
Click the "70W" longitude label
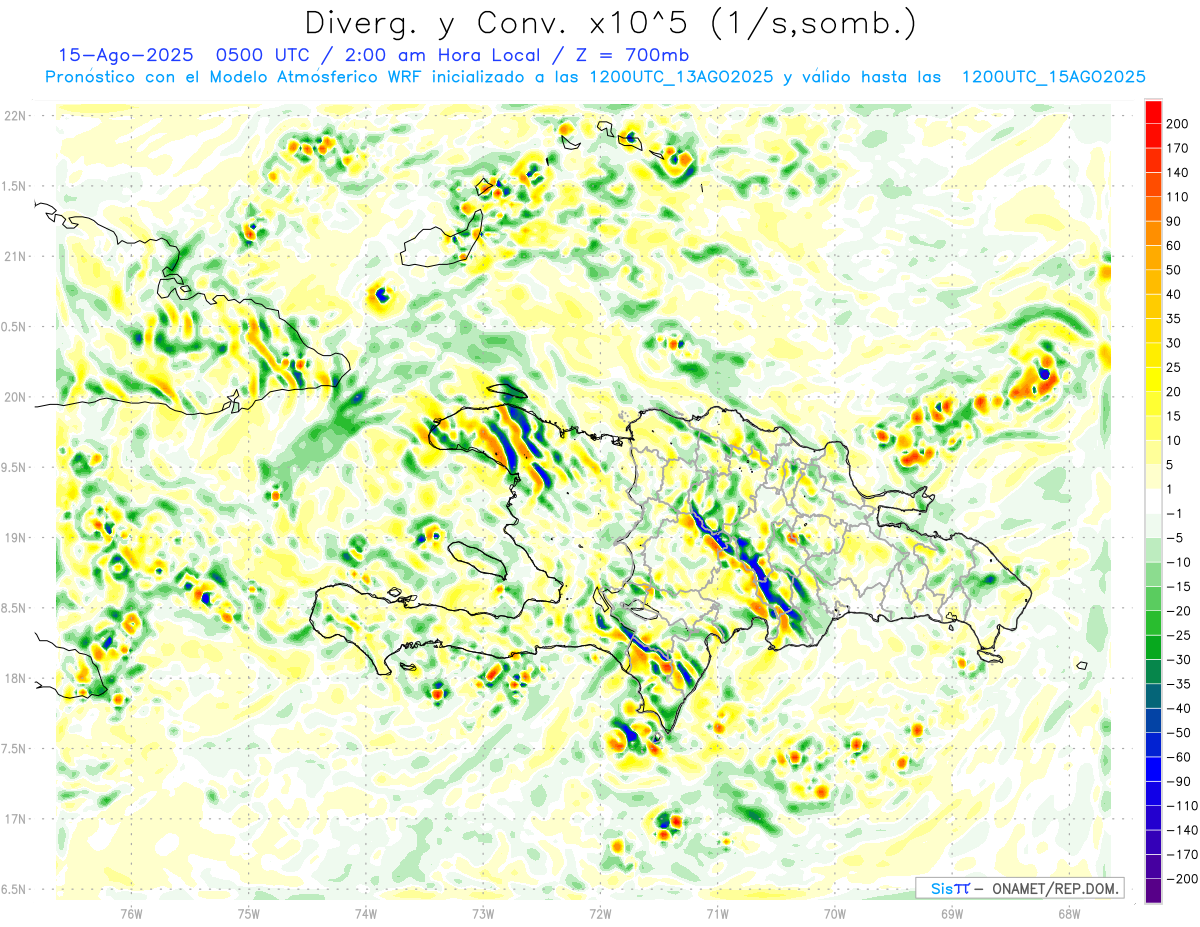tap(835, 913)
